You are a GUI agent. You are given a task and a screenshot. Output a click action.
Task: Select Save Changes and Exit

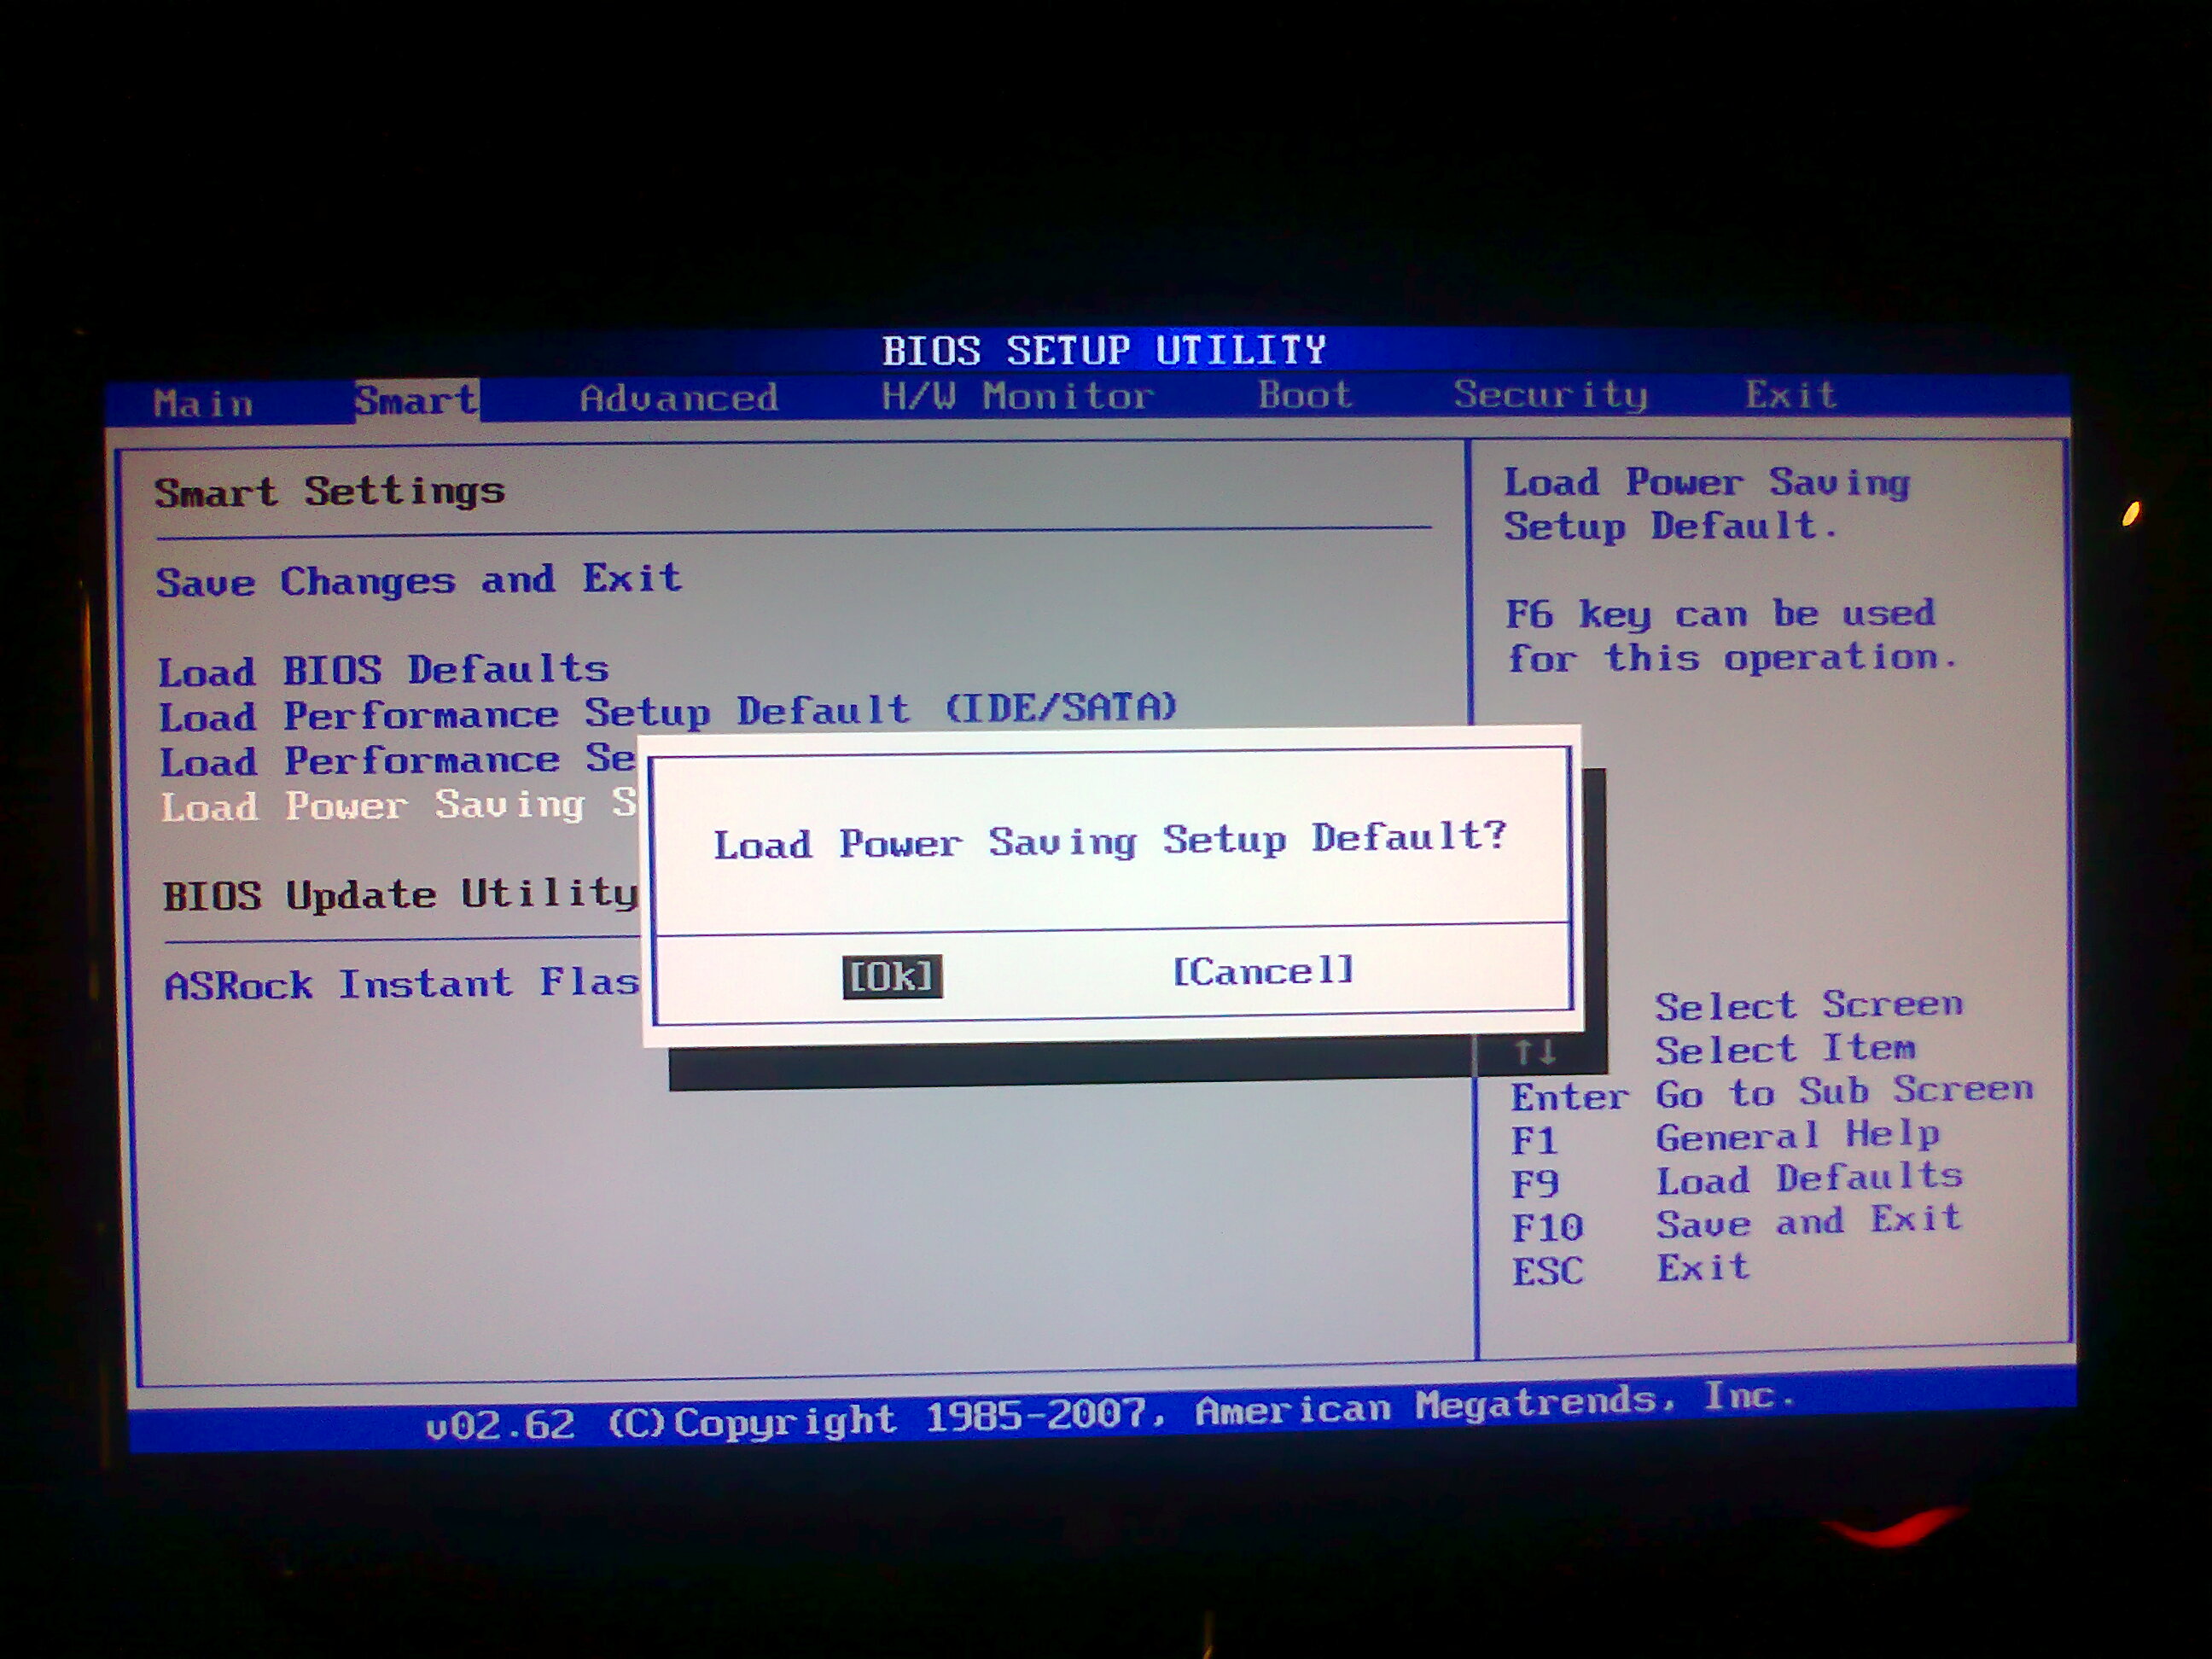pos(419,580)
